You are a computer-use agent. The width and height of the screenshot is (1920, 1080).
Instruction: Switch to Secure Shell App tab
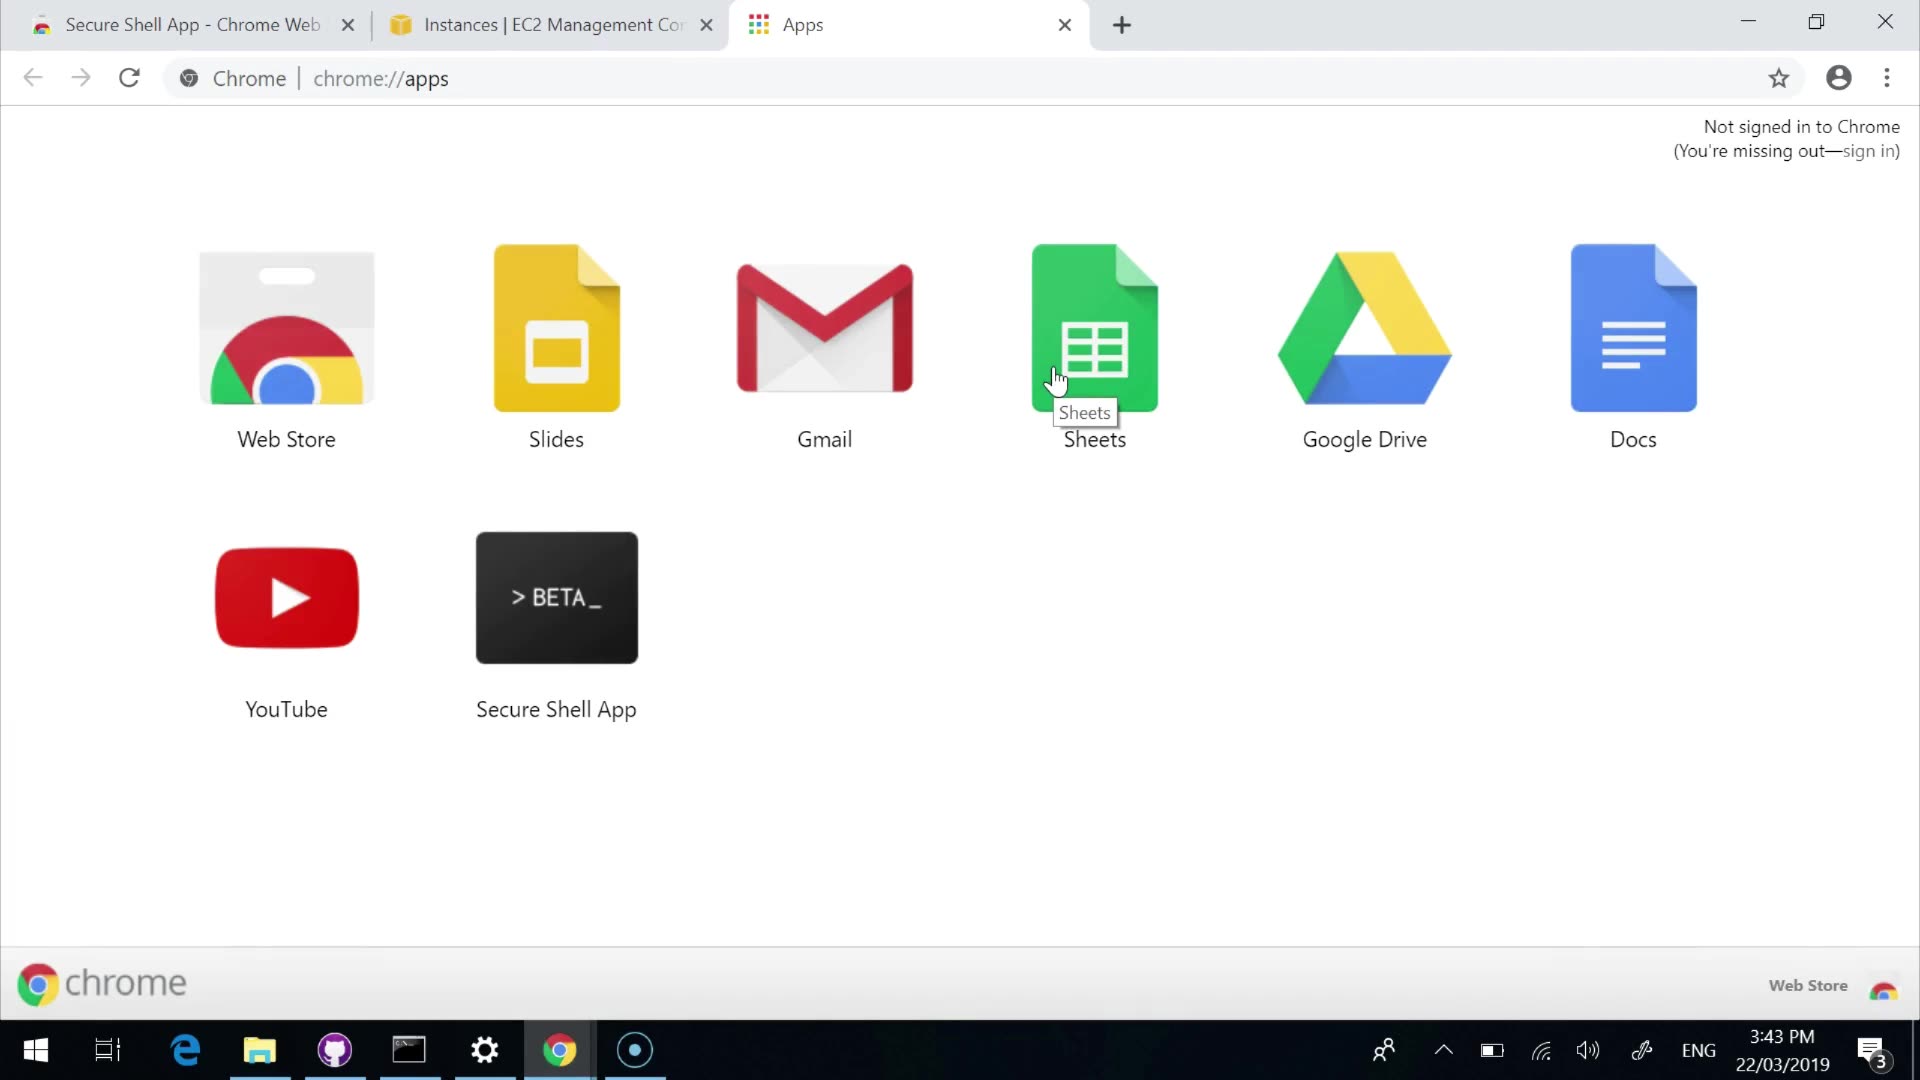[190, 25]
